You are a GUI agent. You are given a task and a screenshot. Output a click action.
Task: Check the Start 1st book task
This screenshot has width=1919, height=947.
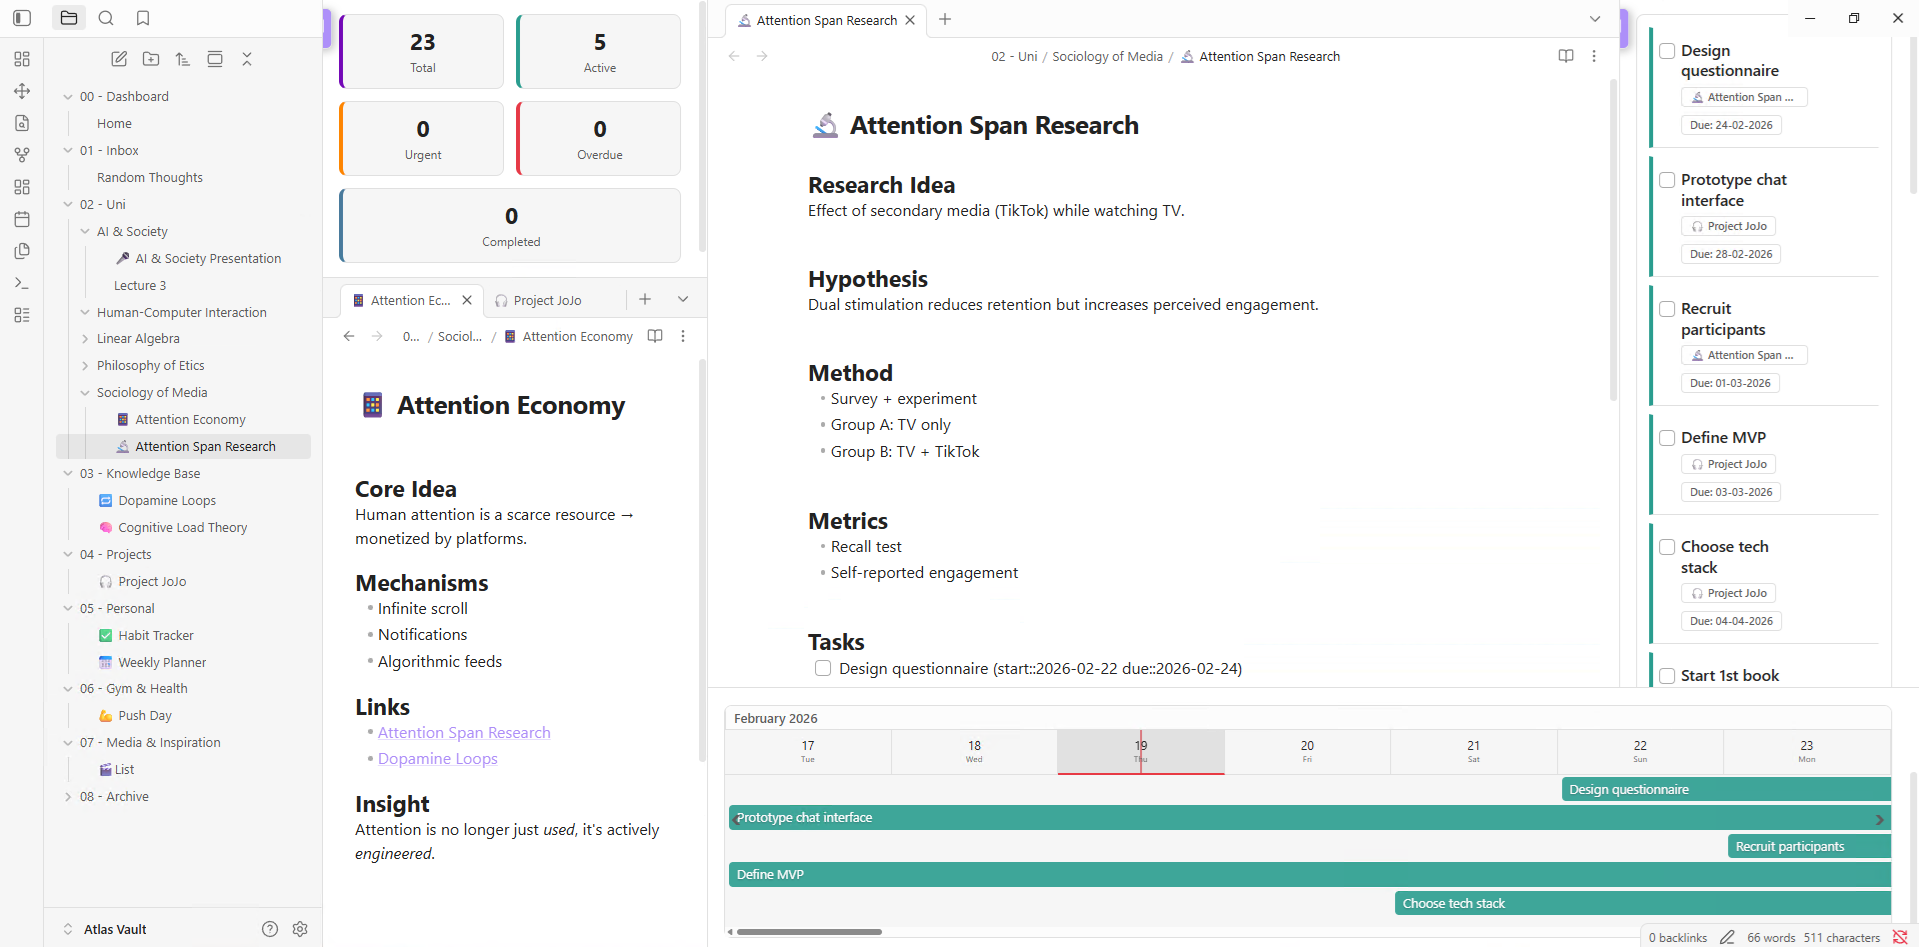point(1667,676)
